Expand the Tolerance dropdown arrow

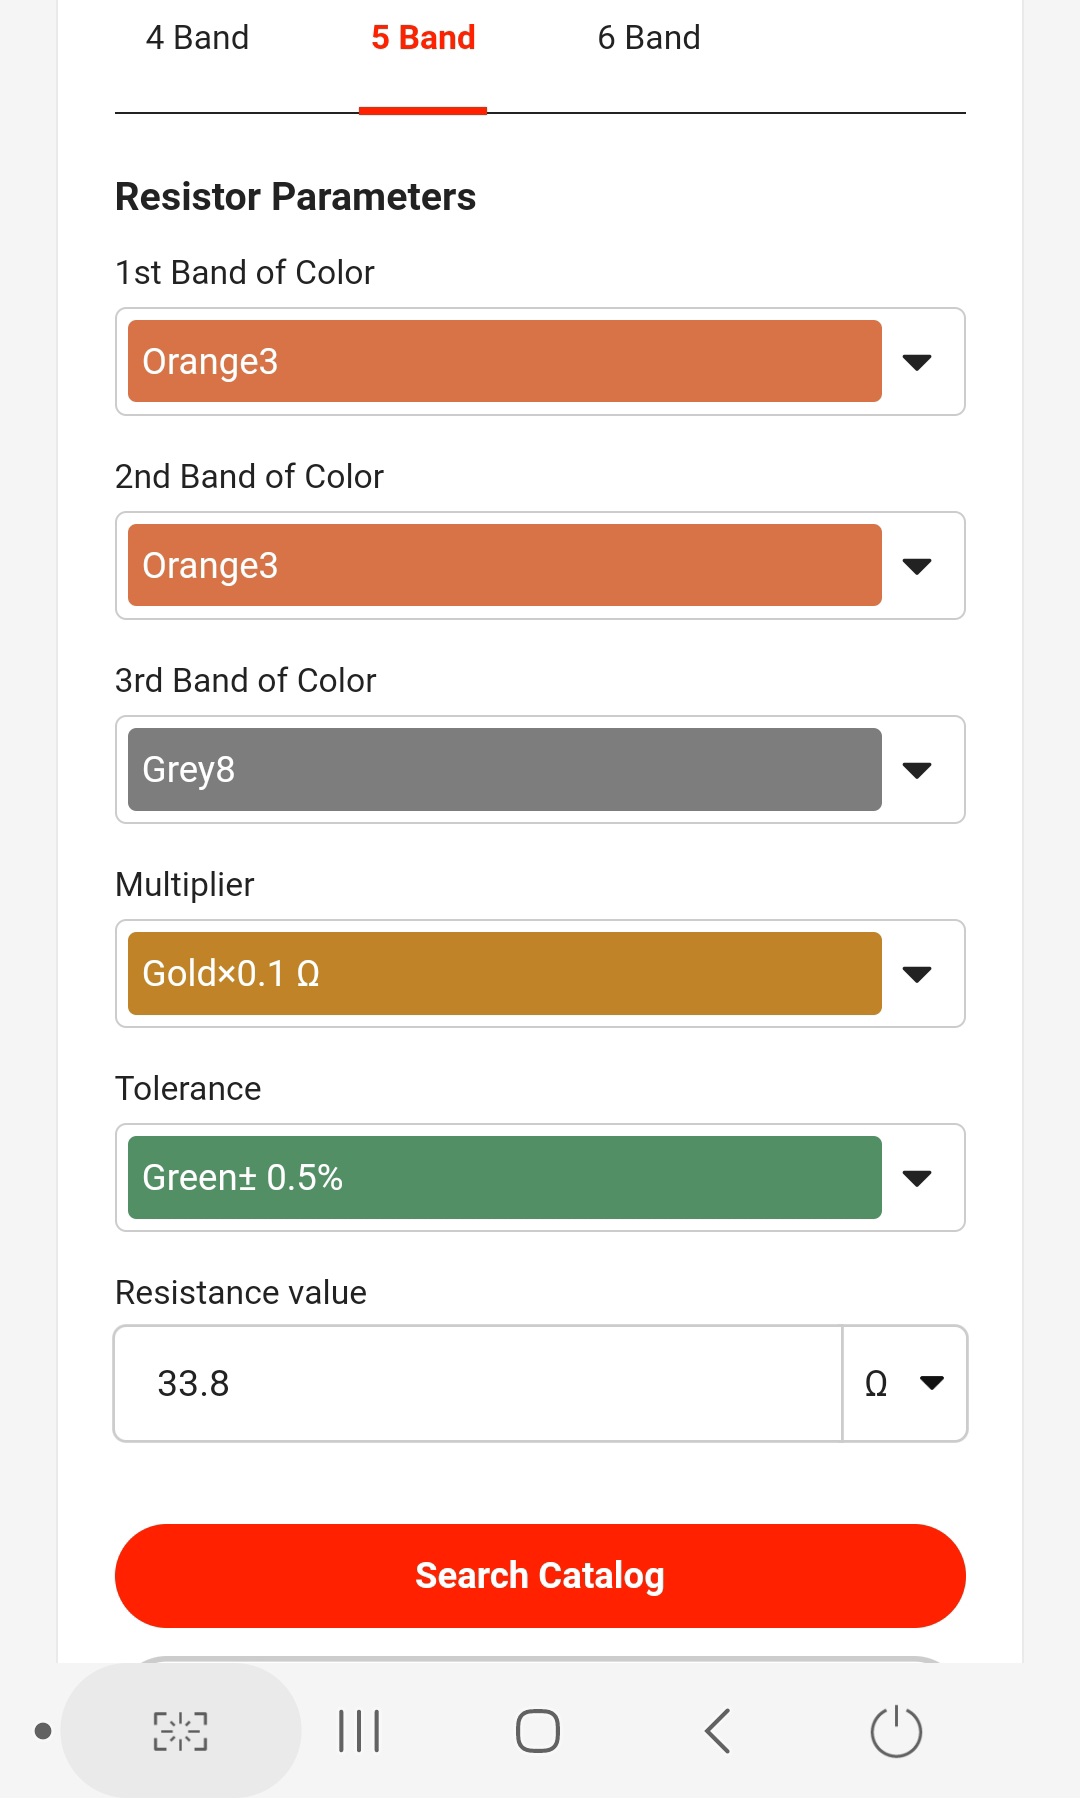(917, 1178)
